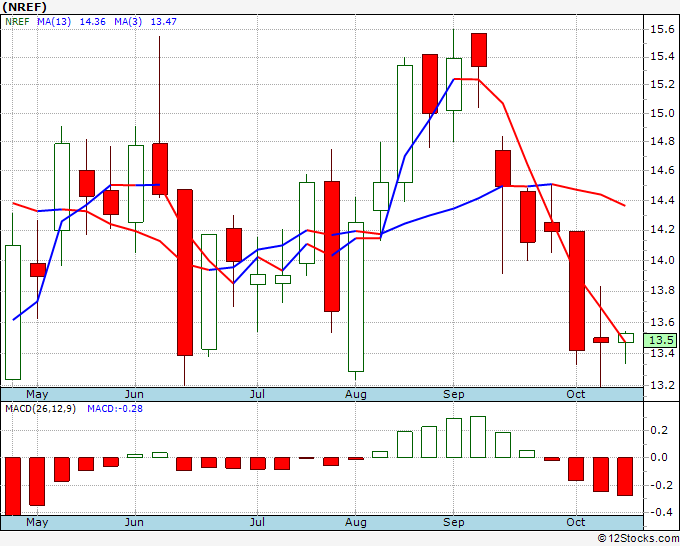Click the MACD(26,12,9) indicator label
This screenshot has height=546, width=680.
pyautogui.click(x=40, y=409)
